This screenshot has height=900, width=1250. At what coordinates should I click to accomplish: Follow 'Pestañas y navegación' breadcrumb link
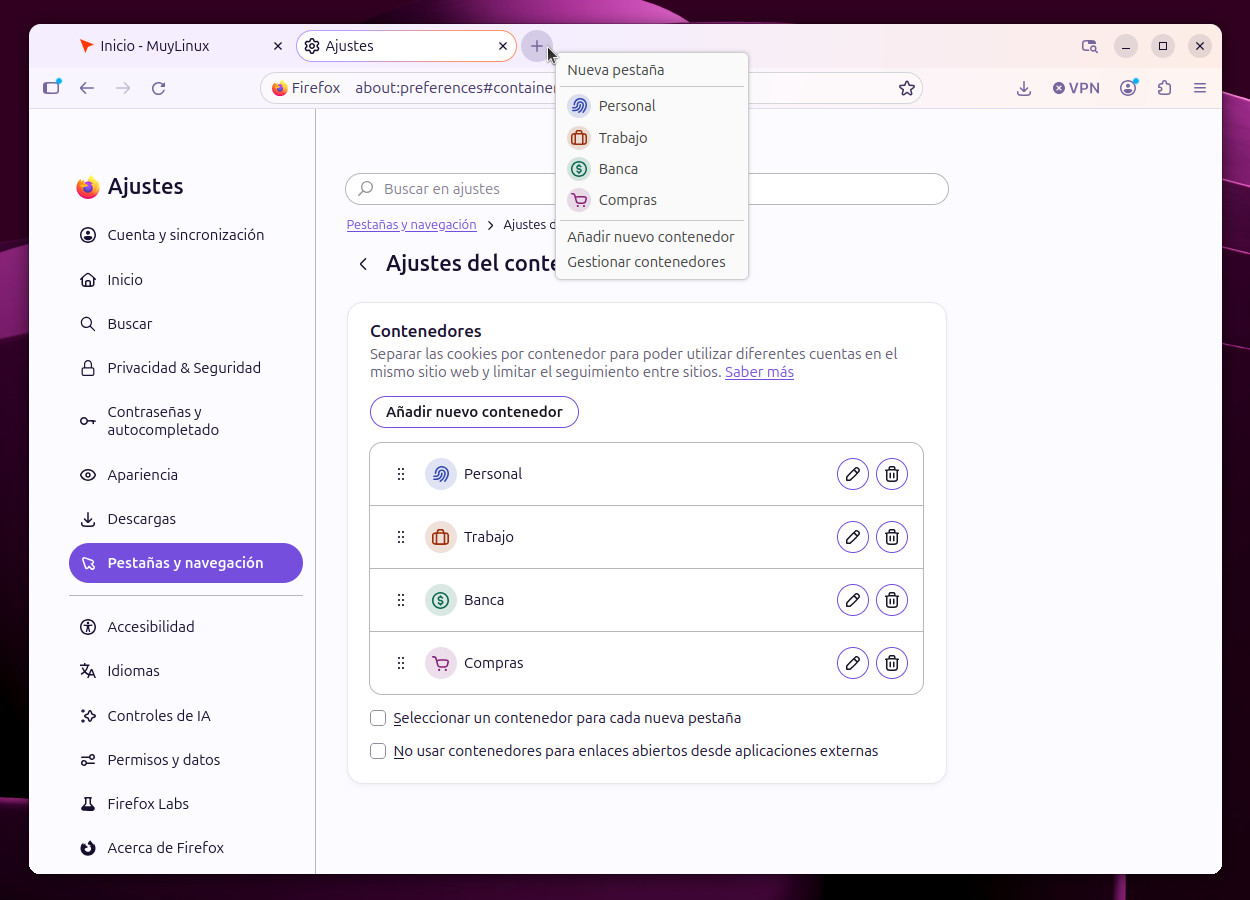(x=411, y=225)
